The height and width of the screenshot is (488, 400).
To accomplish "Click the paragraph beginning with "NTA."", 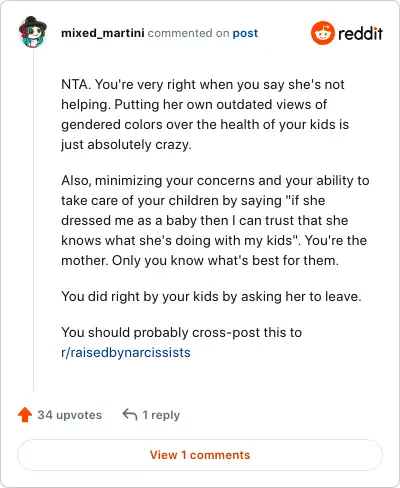I will pyautogui.click(x=205, y=114).
